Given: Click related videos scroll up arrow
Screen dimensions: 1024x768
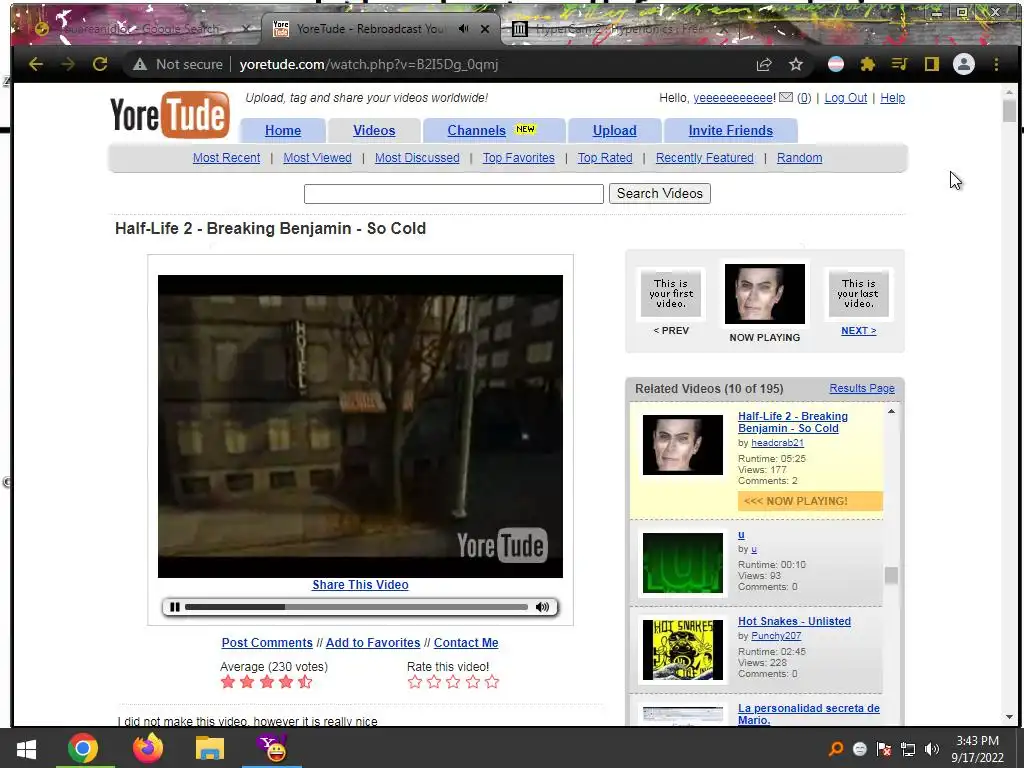Looking at the screenshot, I should [x=891, y=411].
